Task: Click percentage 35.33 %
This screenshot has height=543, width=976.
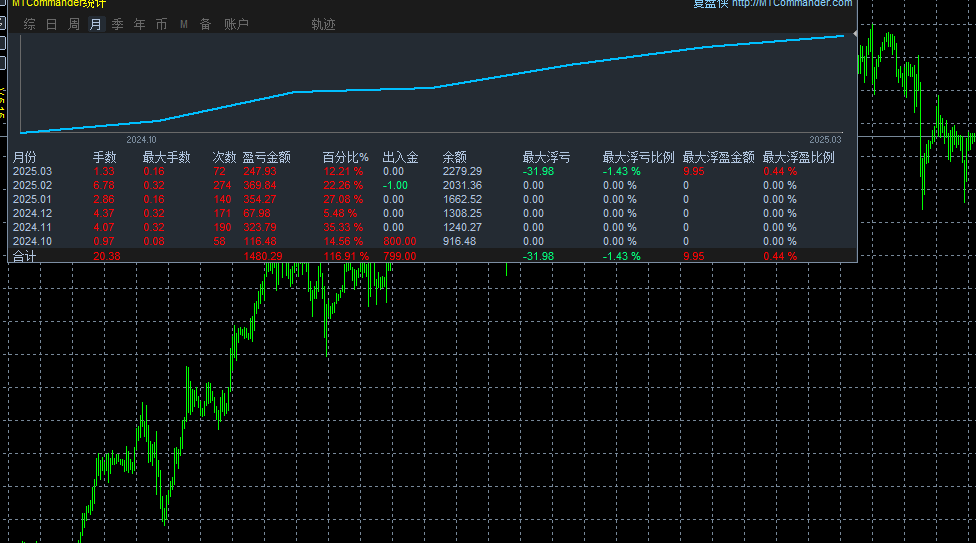Action: 343,227
